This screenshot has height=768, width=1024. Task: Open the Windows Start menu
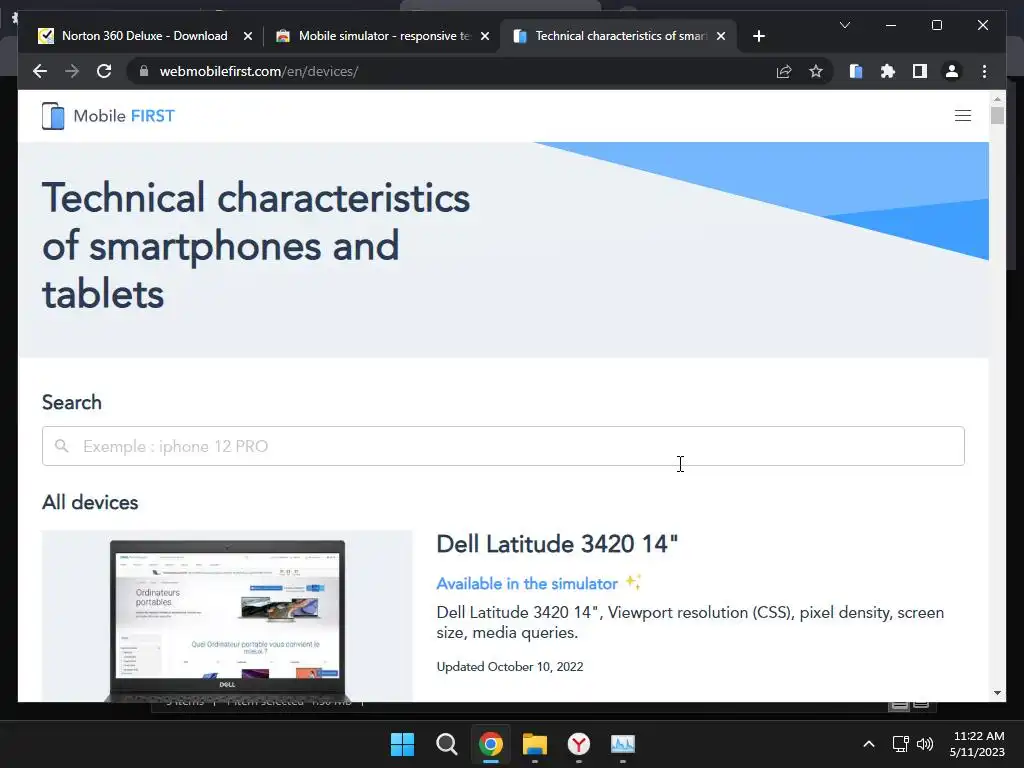(x=402, y=744)
